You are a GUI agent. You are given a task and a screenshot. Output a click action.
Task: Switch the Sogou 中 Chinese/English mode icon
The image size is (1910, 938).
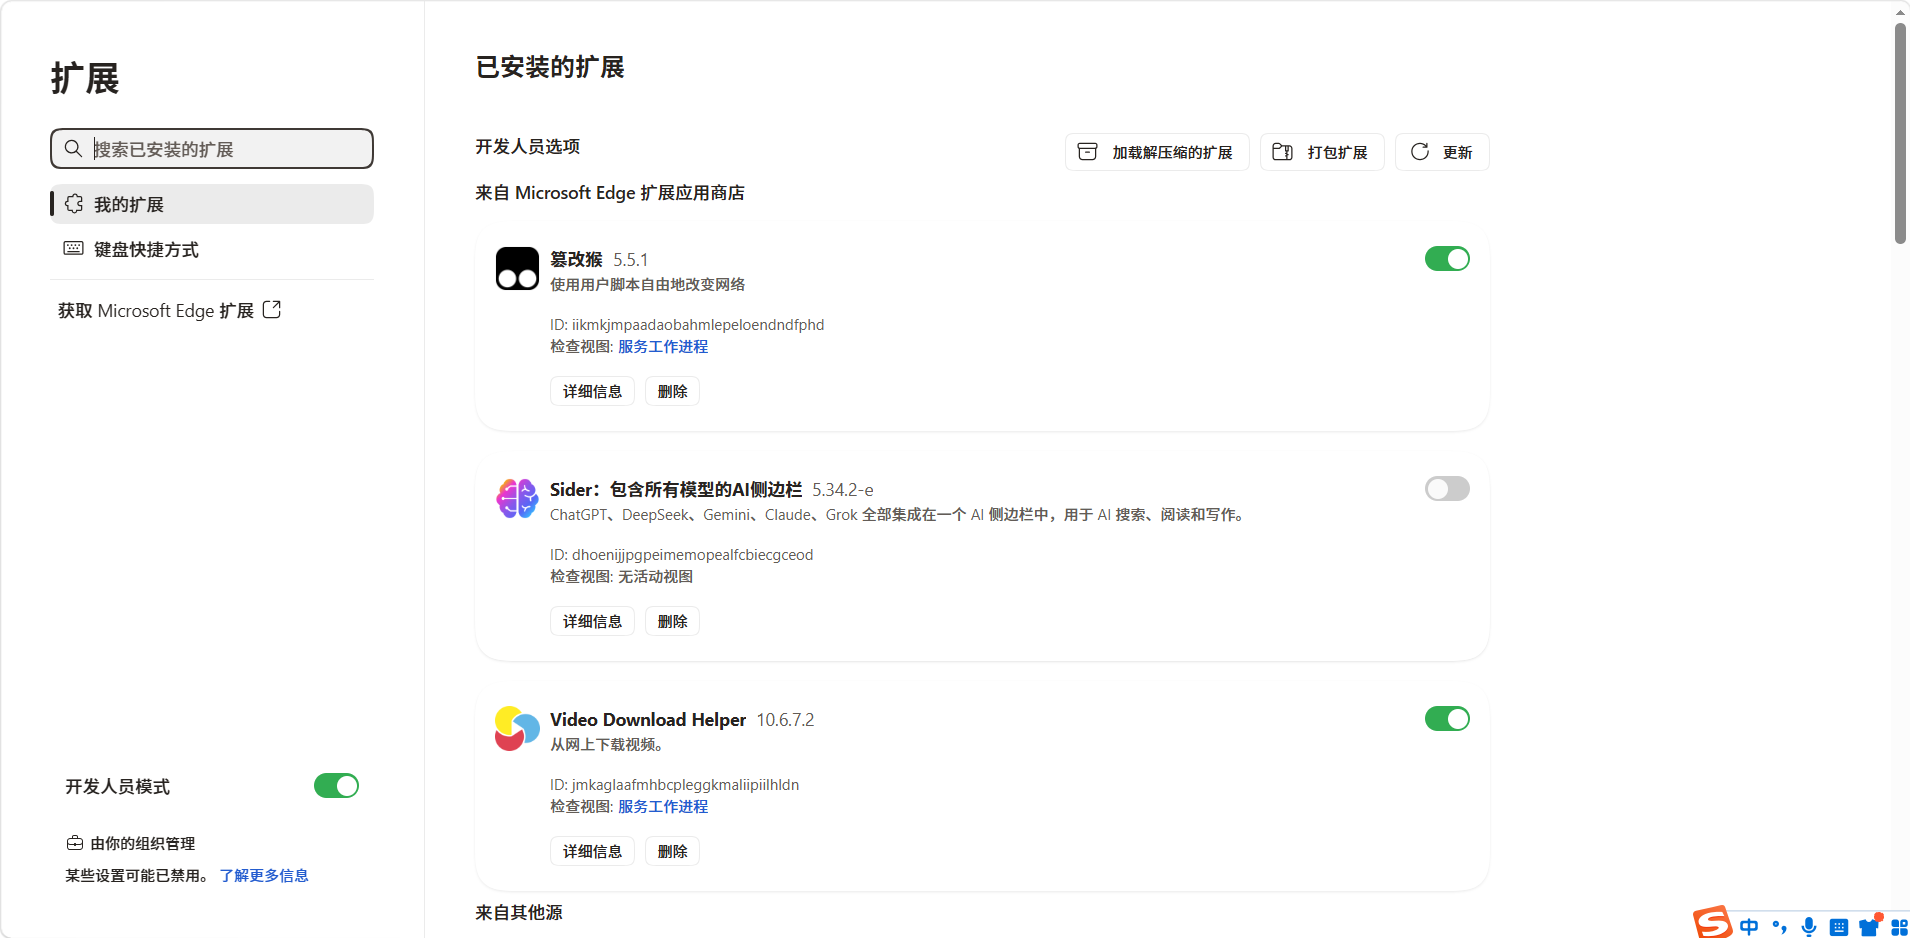pos(1749,927)
